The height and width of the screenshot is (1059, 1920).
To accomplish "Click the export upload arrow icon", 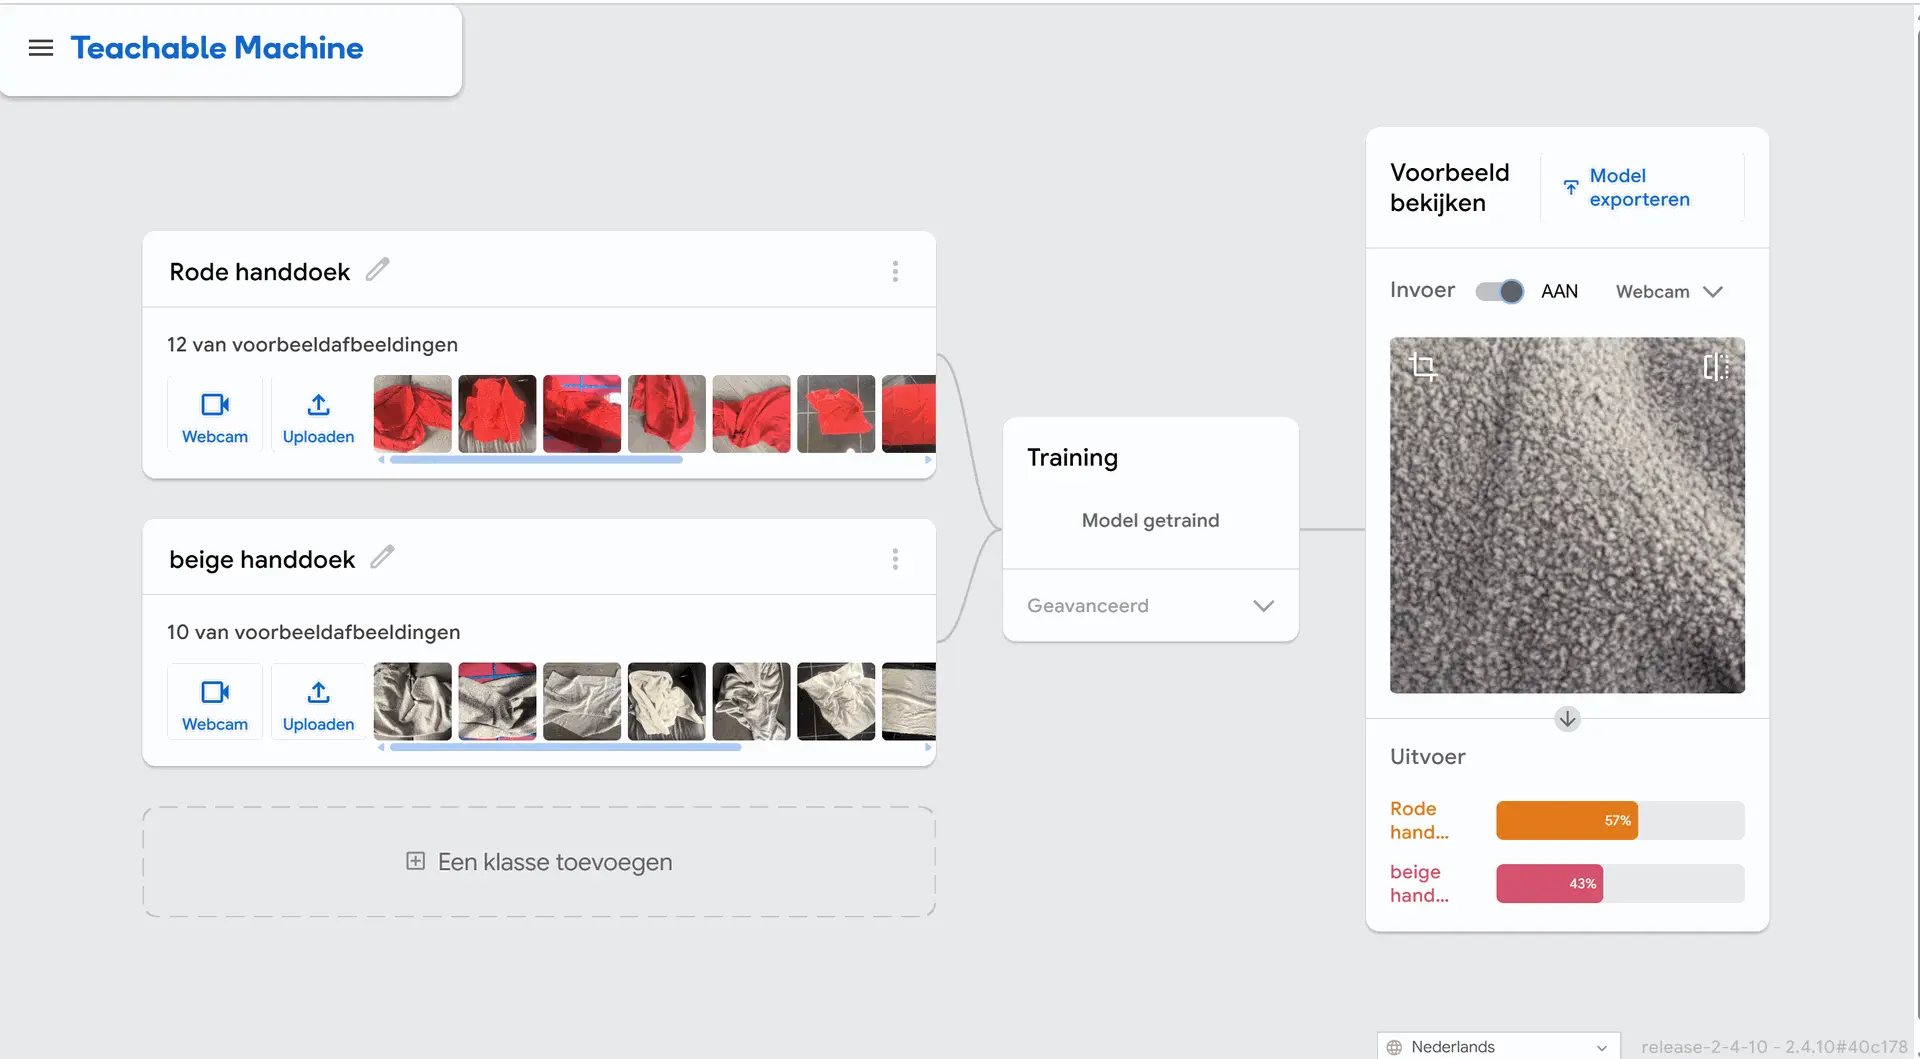I will pos(1571,187).
